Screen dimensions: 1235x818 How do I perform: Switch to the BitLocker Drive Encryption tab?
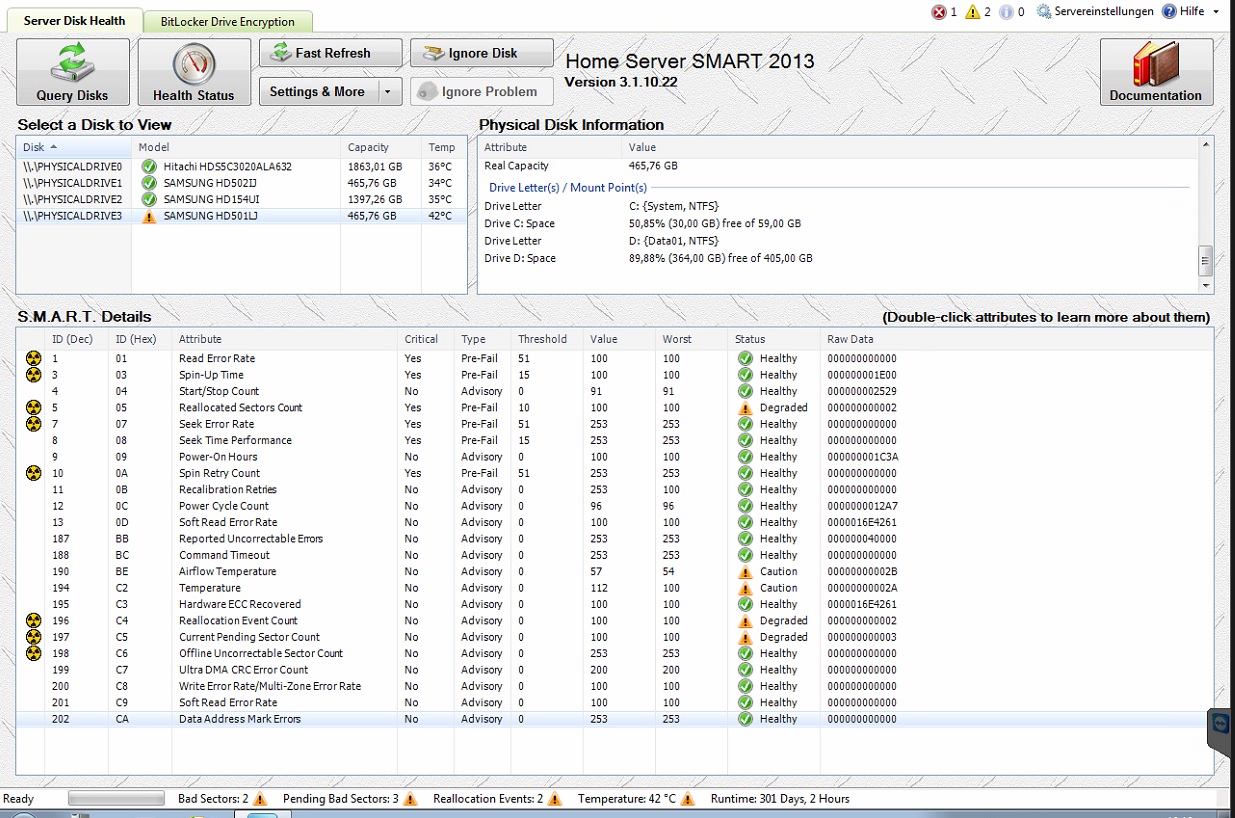coord(227,20)
